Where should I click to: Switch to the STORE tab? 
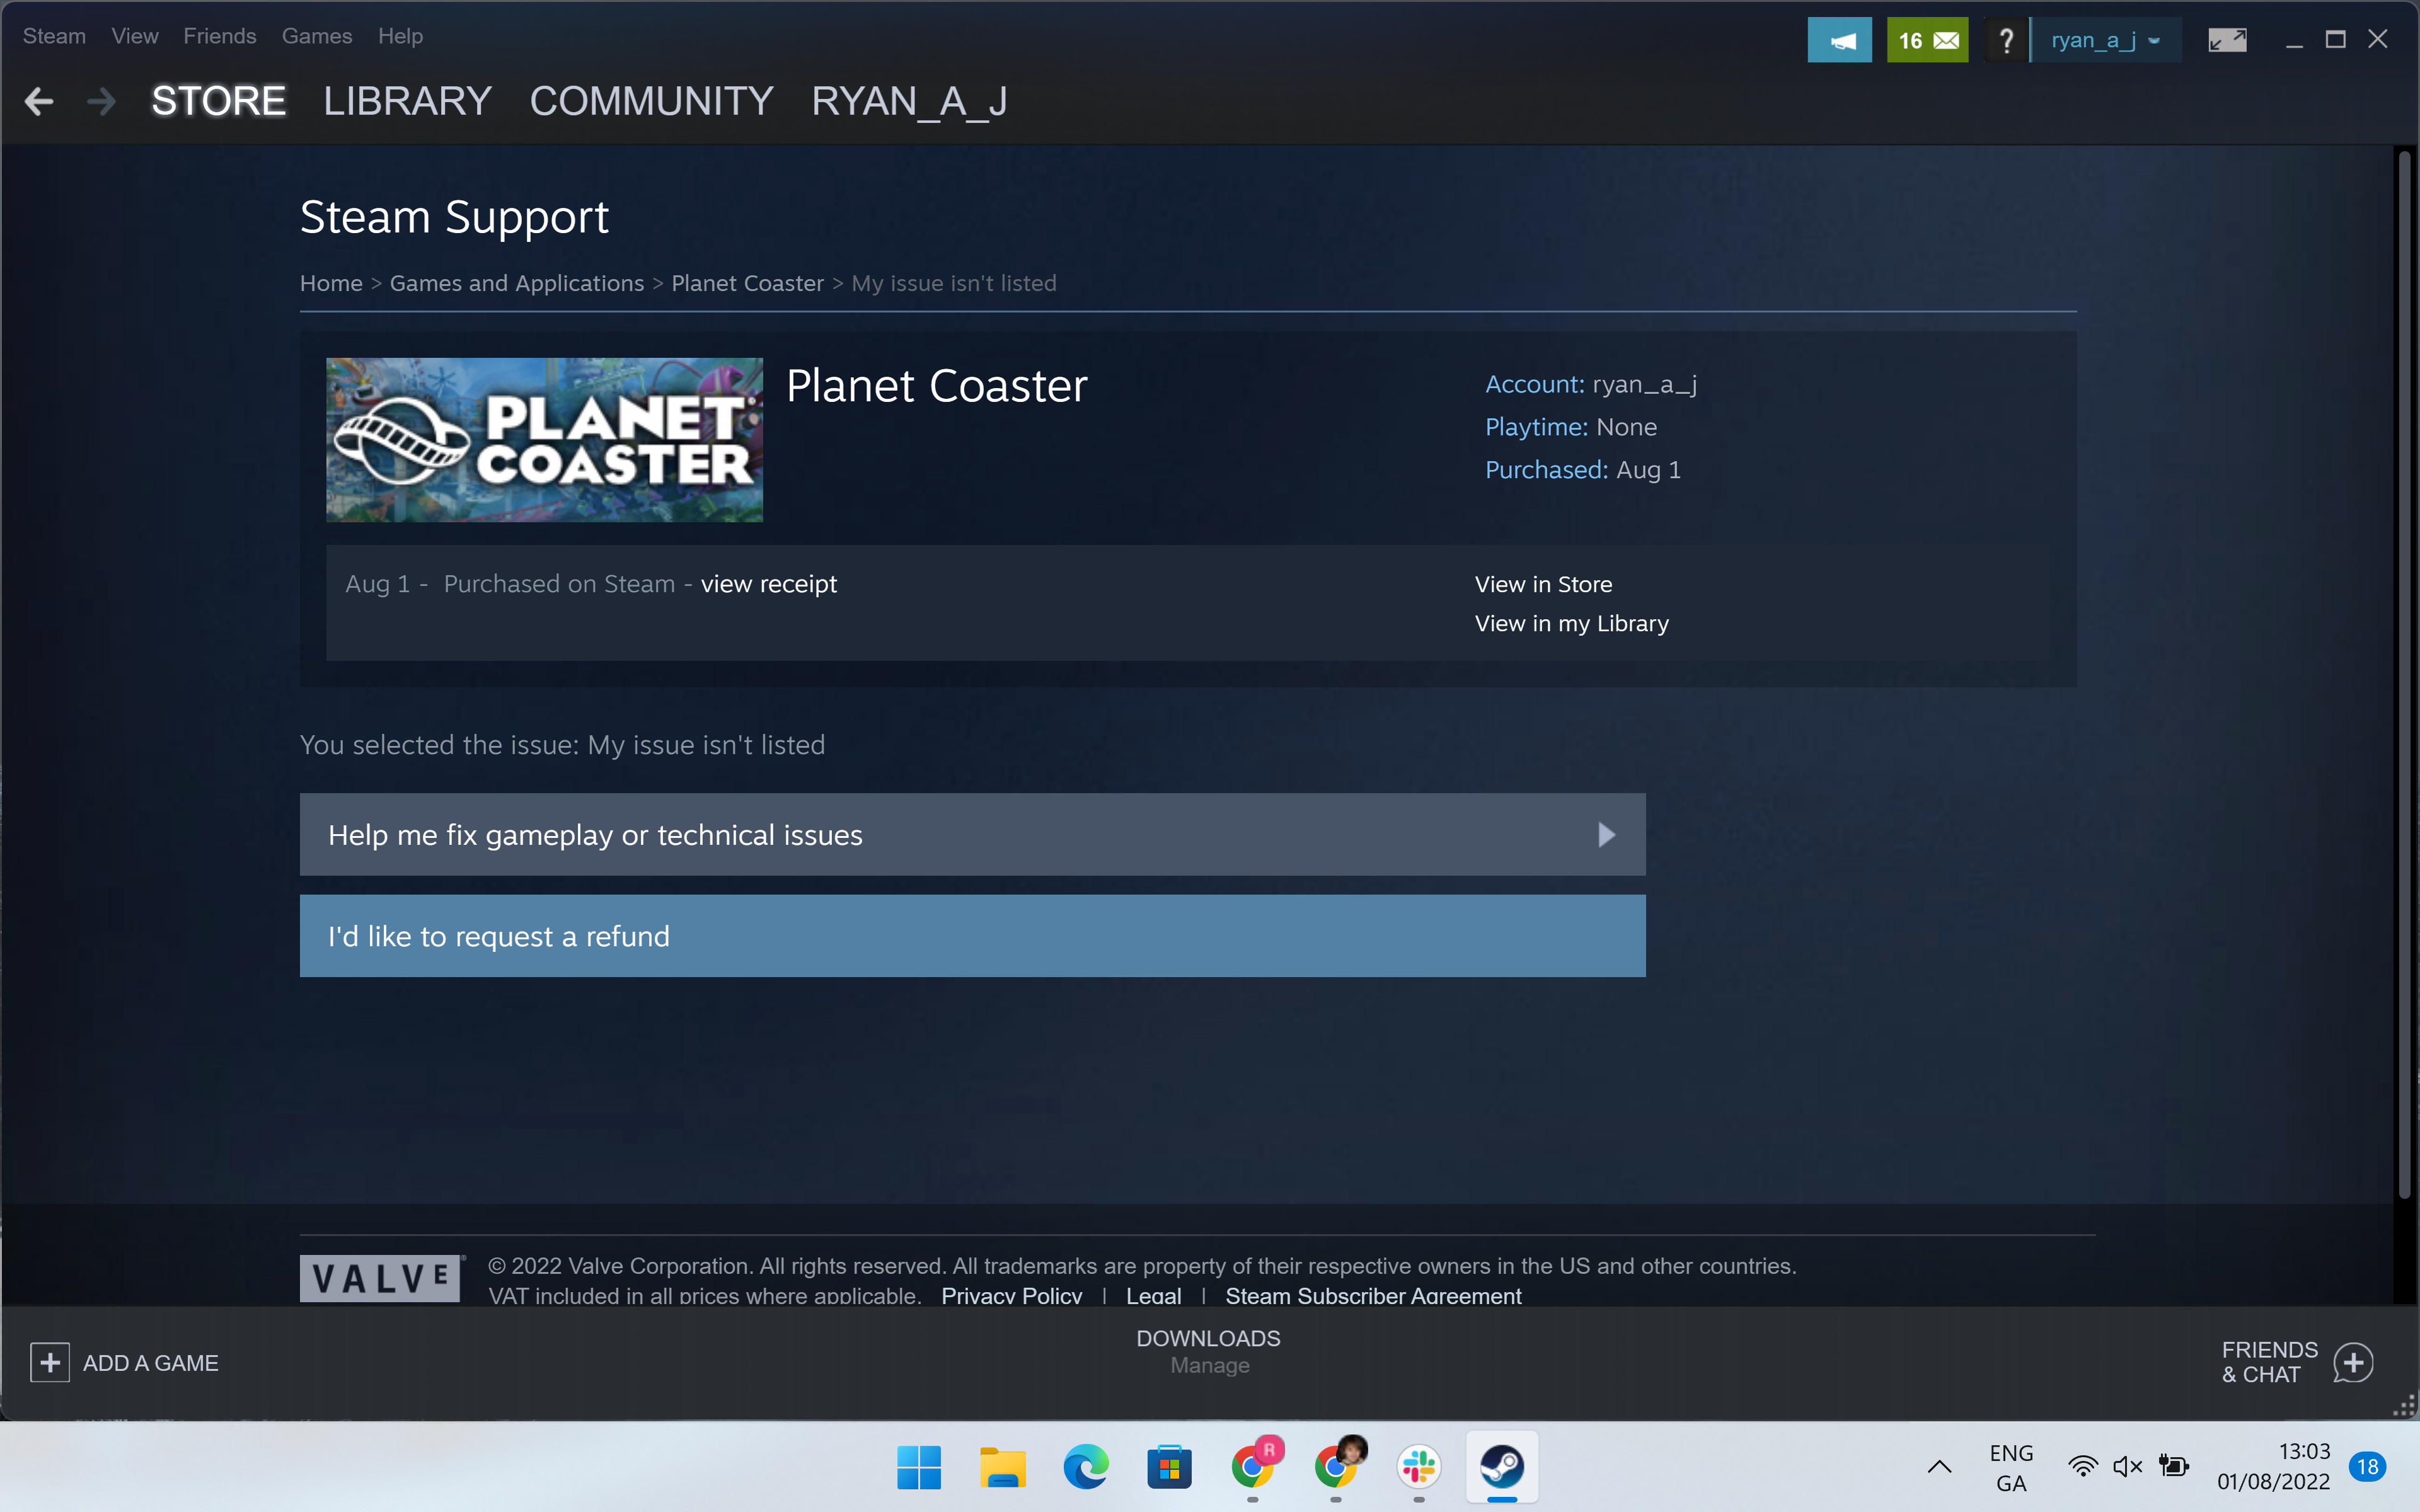tap(219, 101)
